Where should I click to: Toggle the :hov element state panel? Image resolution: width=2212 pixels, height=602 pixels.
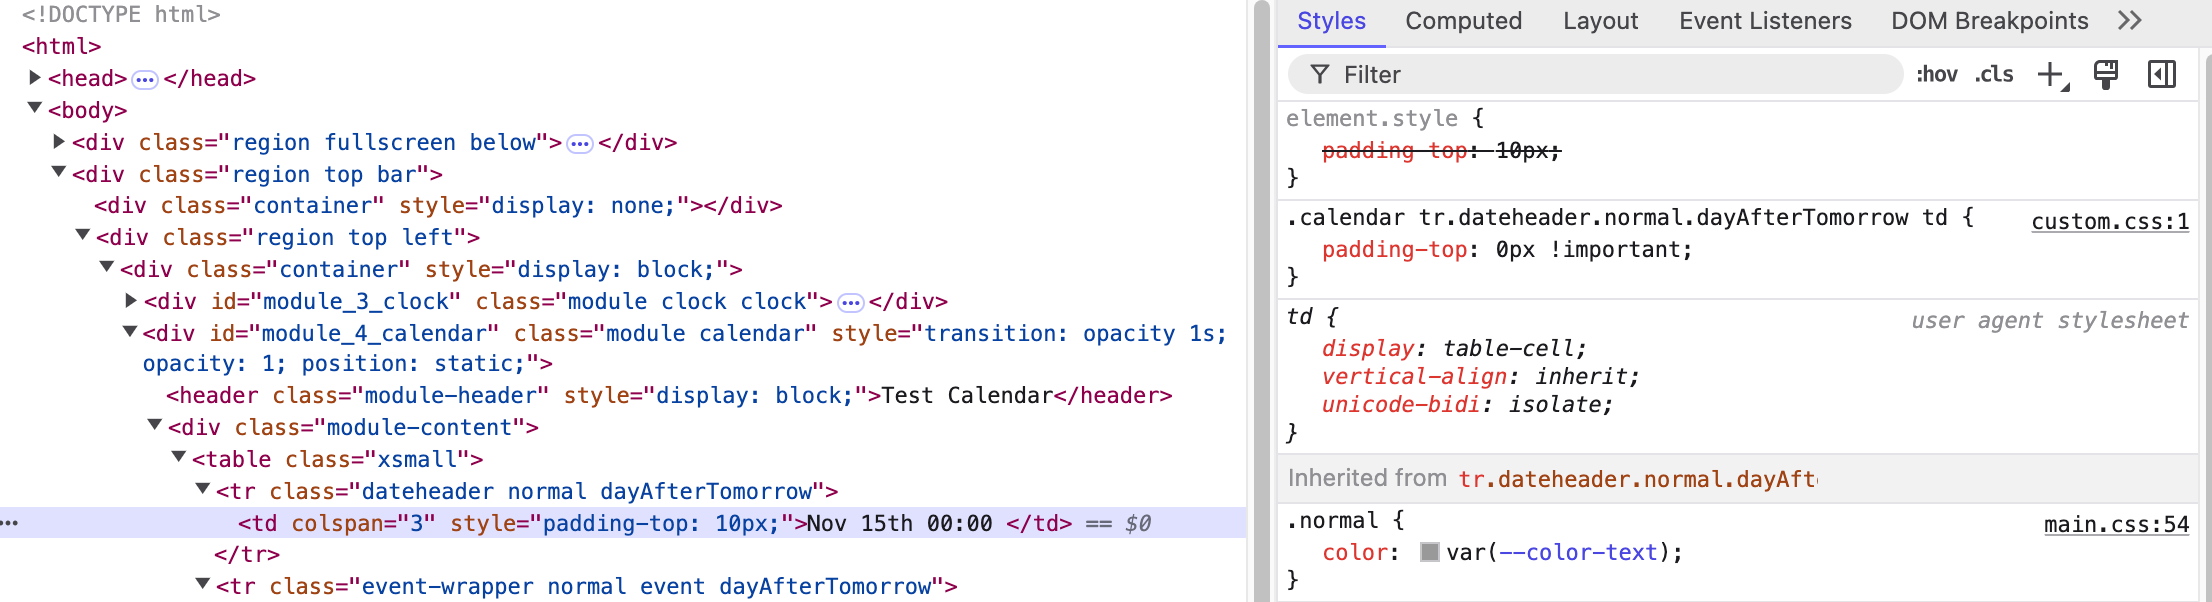click(x=1937, y=75)
